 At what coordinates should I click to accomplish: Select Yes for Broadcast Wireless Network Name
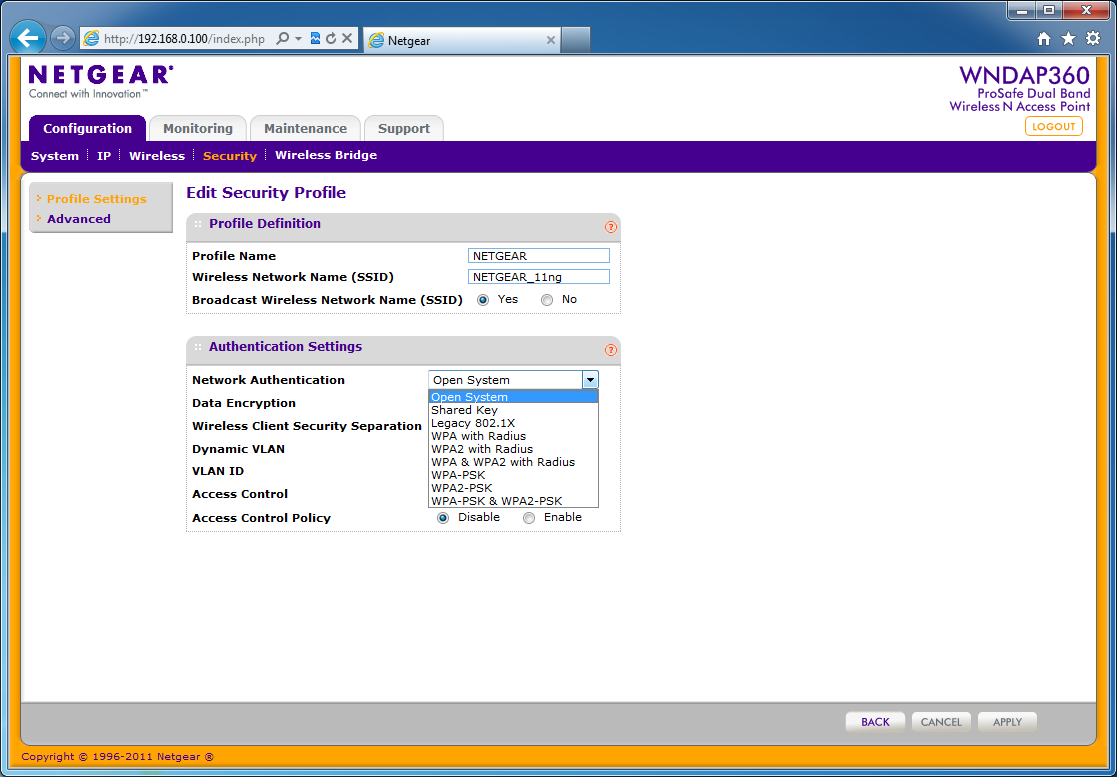point(483,300)
